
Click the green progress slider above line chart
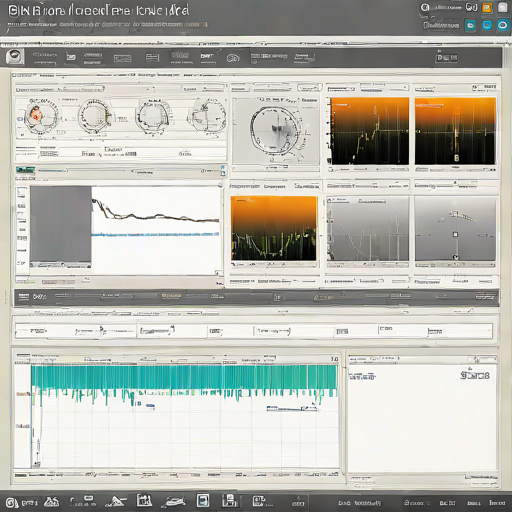pyautogui.click(x=25, y=170)
